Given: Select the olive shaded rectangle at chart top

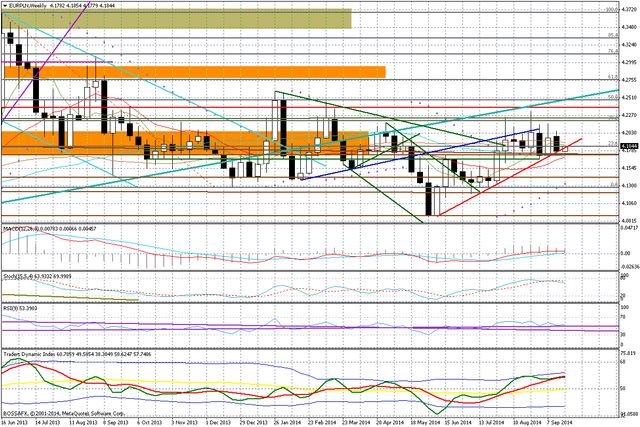Looking at the screenshot, I should (x=177, y=19).
